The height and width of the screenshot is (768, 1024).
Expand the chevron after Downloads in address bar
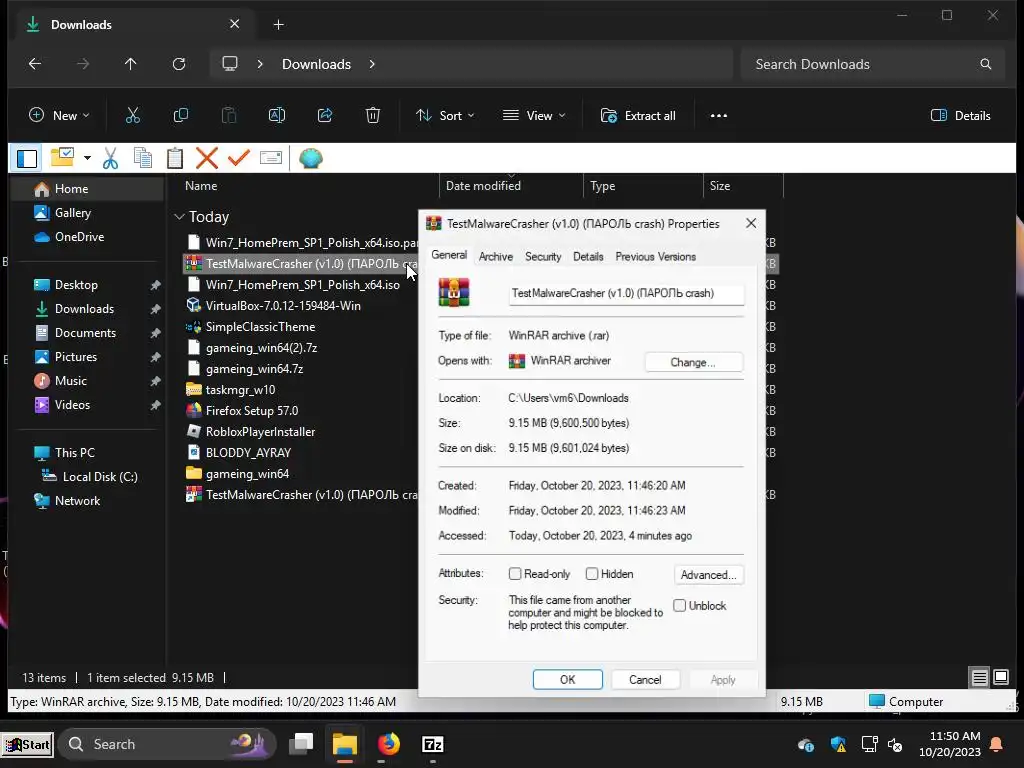372,64
